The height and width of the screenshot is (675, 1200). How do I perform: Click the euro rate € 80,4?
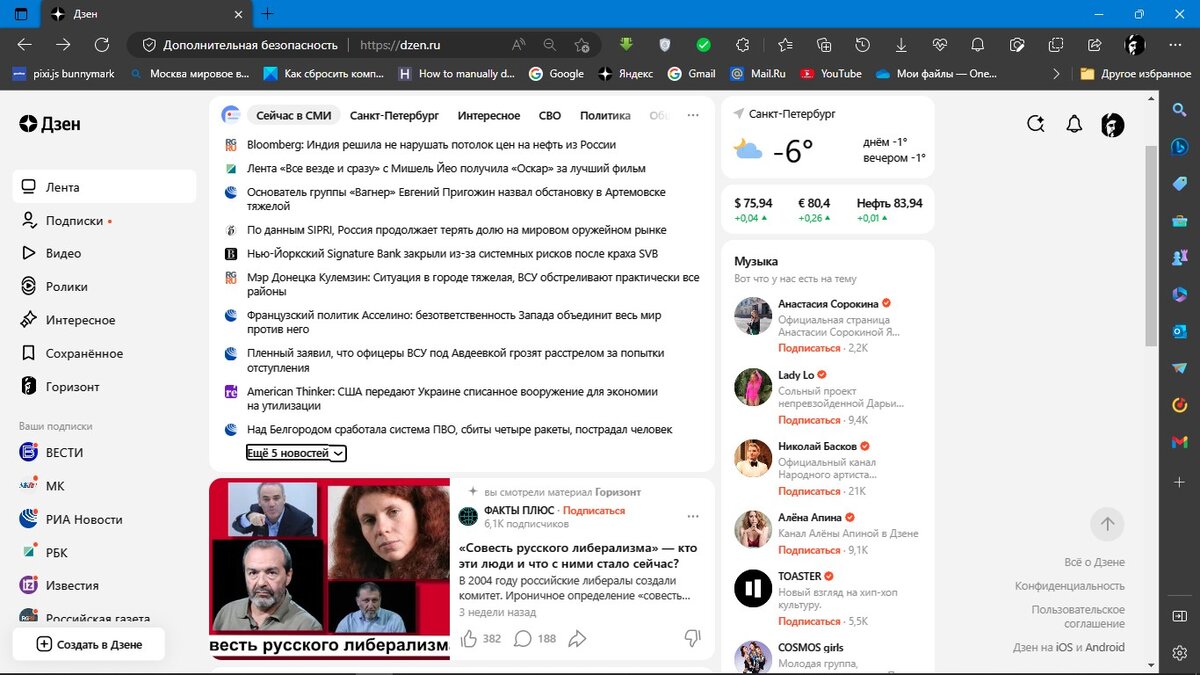814,209
